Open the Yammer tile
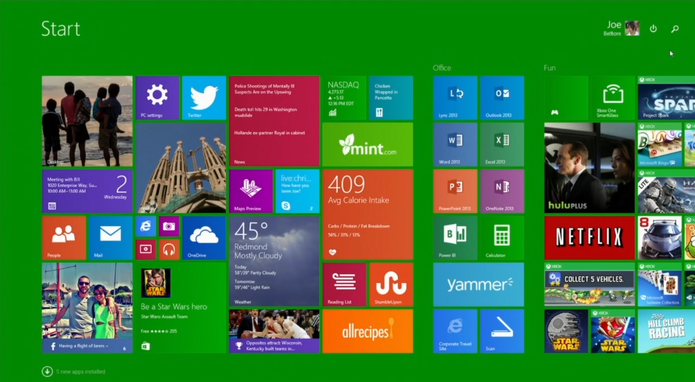The image size is (695, 382). click(479, 285)
